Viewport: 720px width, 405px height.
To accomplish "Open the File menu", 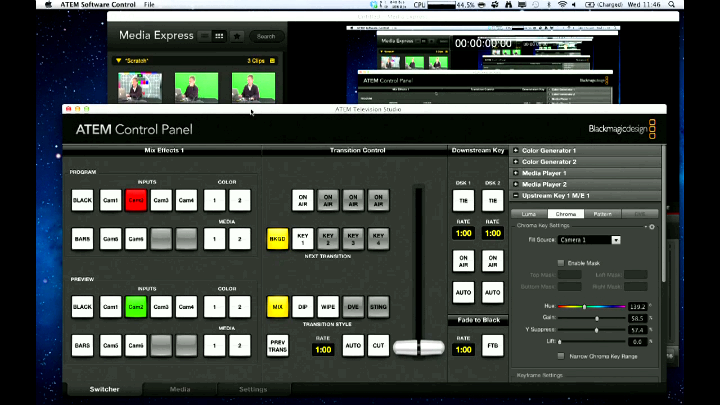I will (149, 5).
